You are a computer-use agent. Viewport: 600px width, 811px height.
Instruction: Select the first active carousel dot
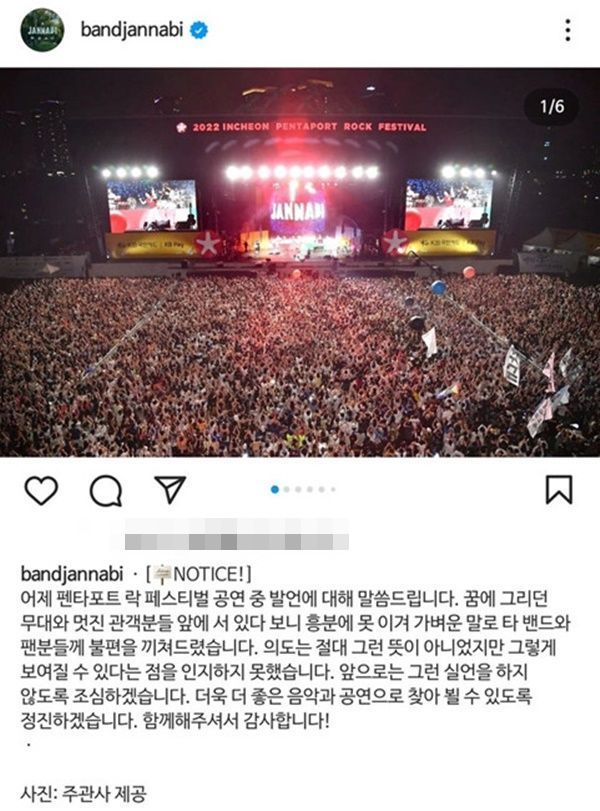tap(275, 489)
